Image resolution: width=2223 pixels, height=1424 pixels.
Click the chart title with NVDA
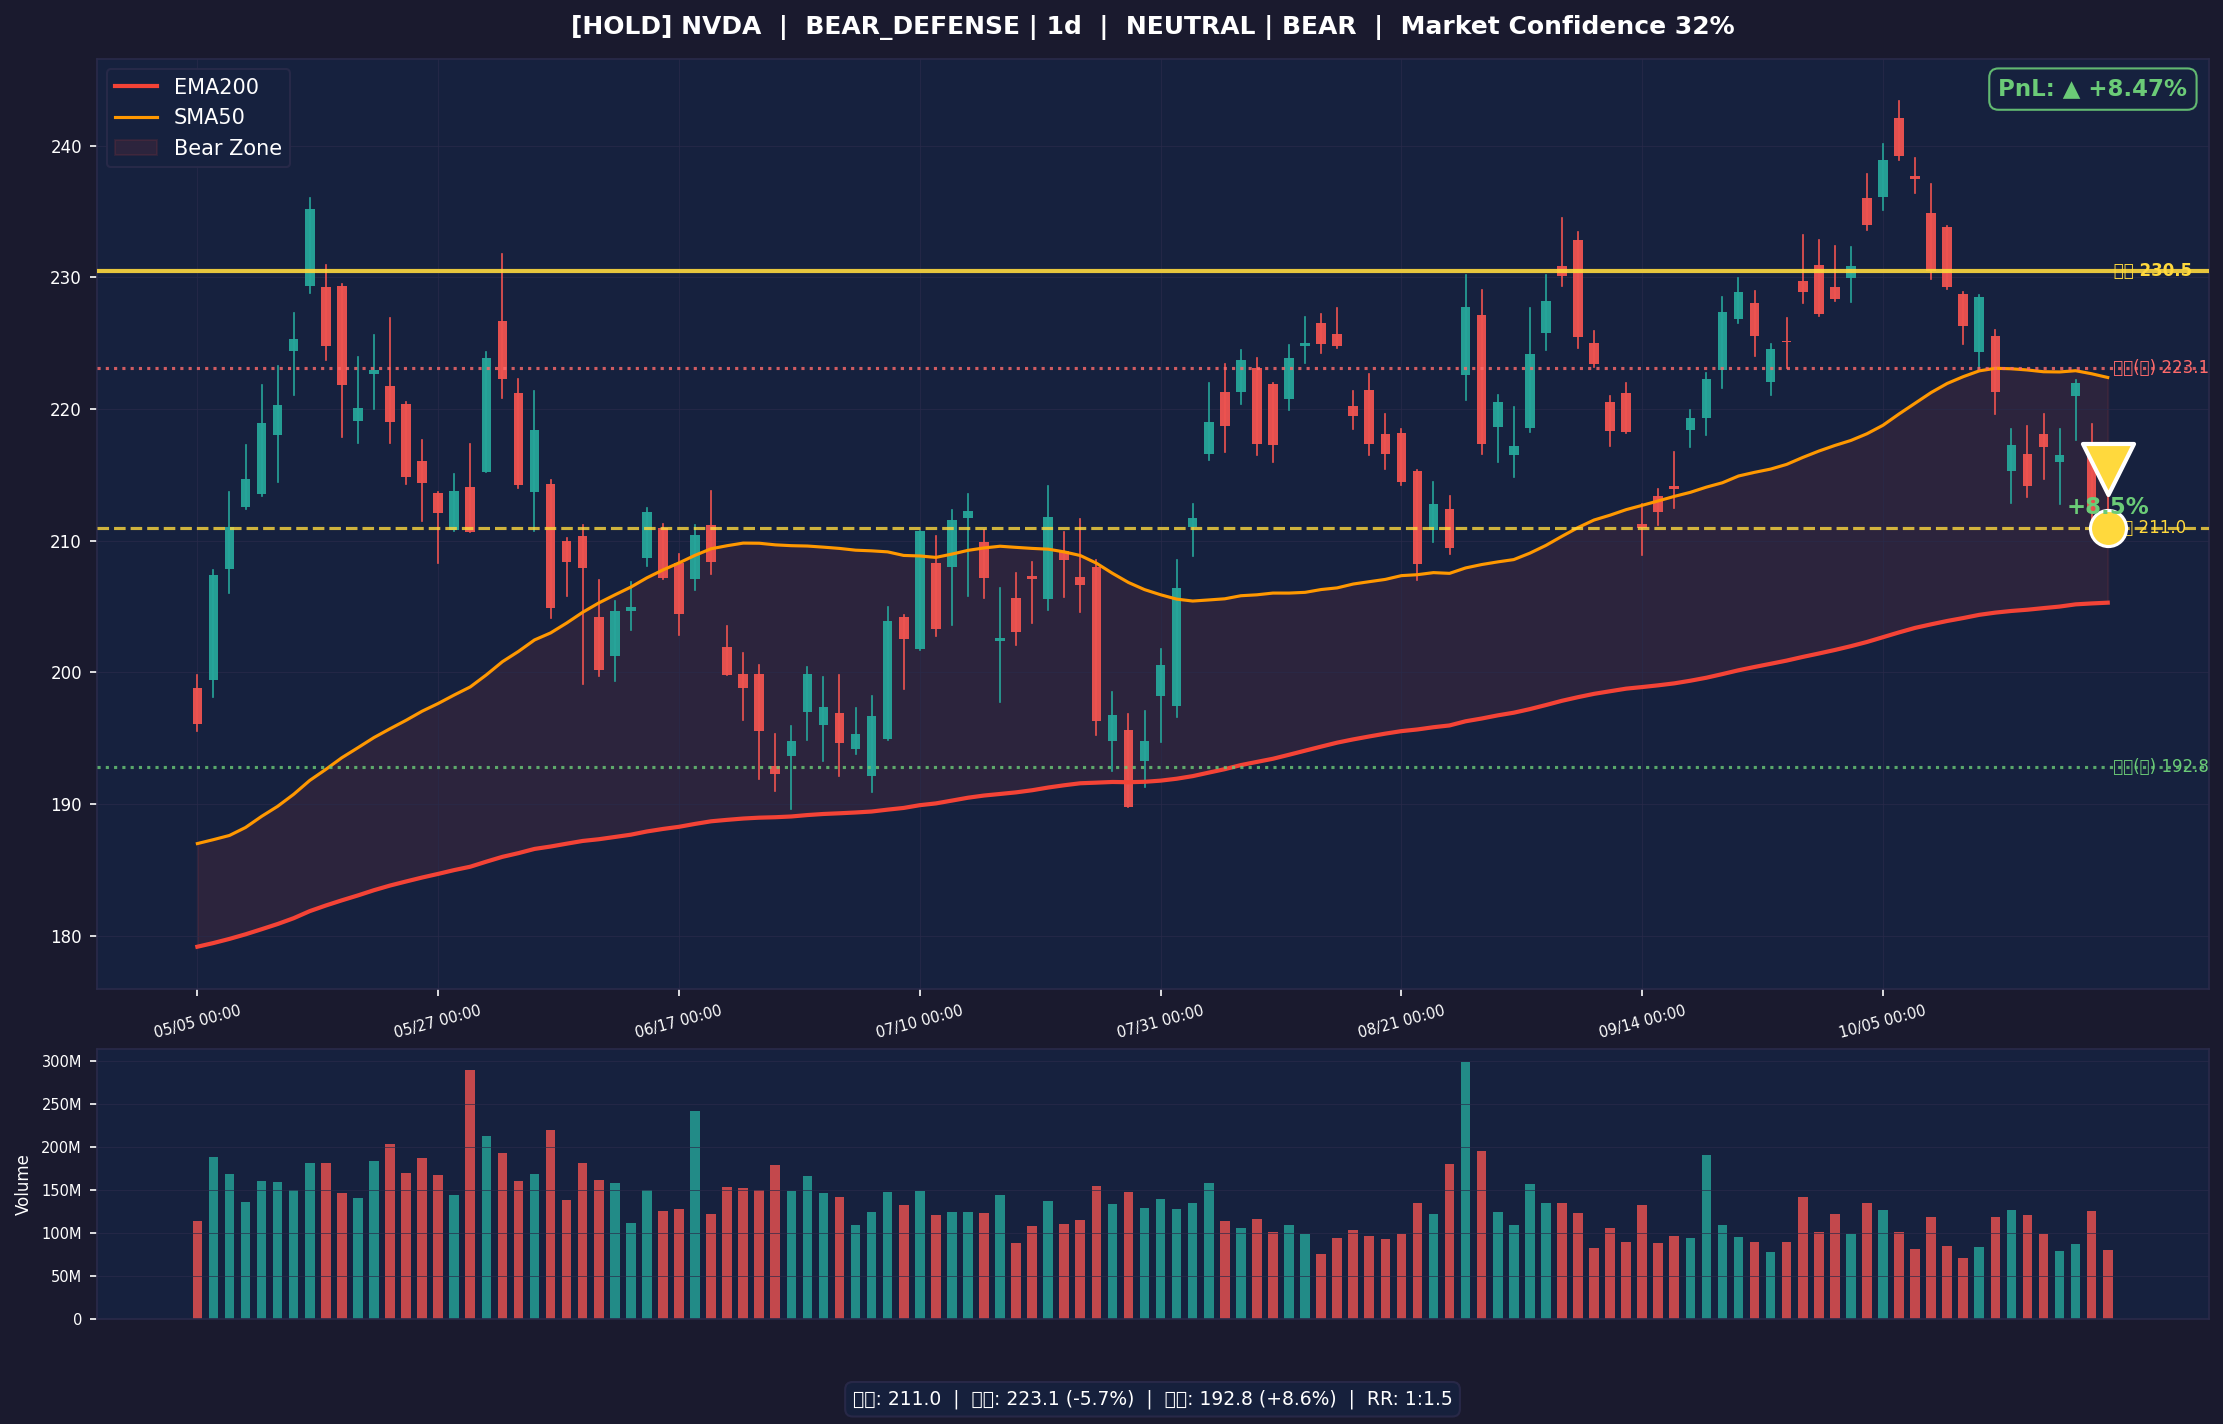[1152, 27]
